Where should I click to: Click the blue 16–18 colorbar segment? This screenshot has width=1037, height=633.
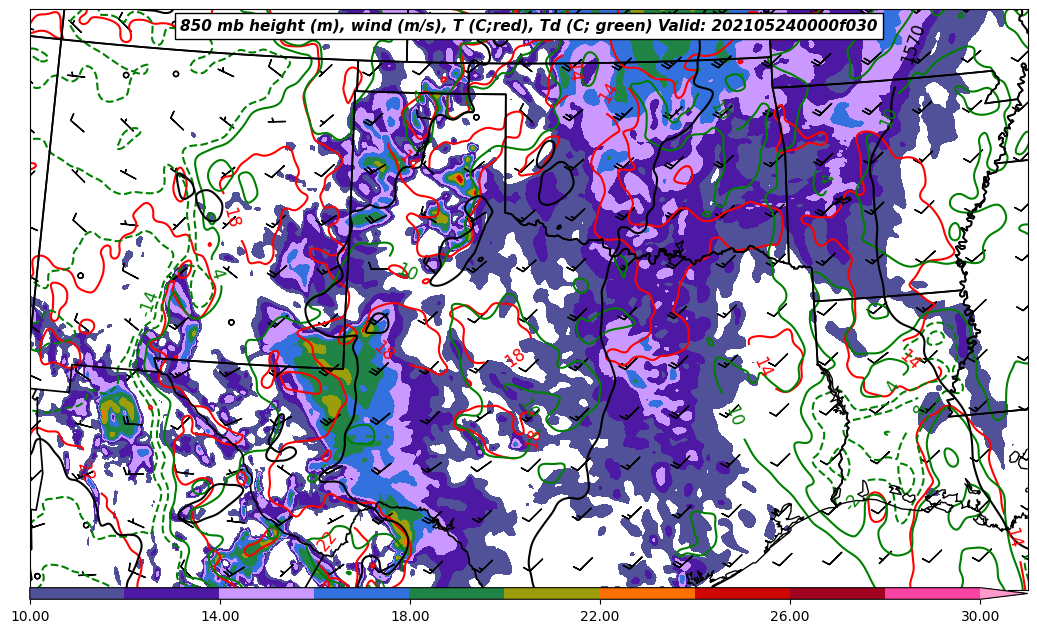coord(362,593)
